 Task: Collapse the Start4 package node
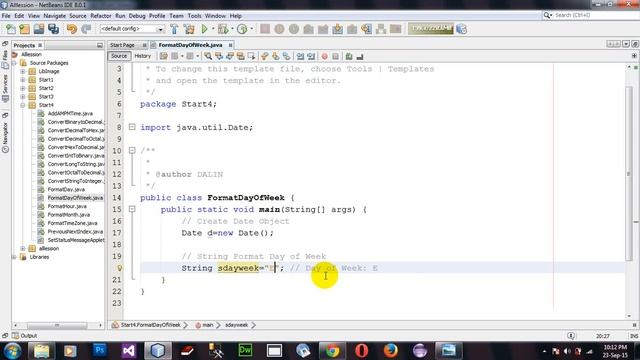[x=23, y=105]
